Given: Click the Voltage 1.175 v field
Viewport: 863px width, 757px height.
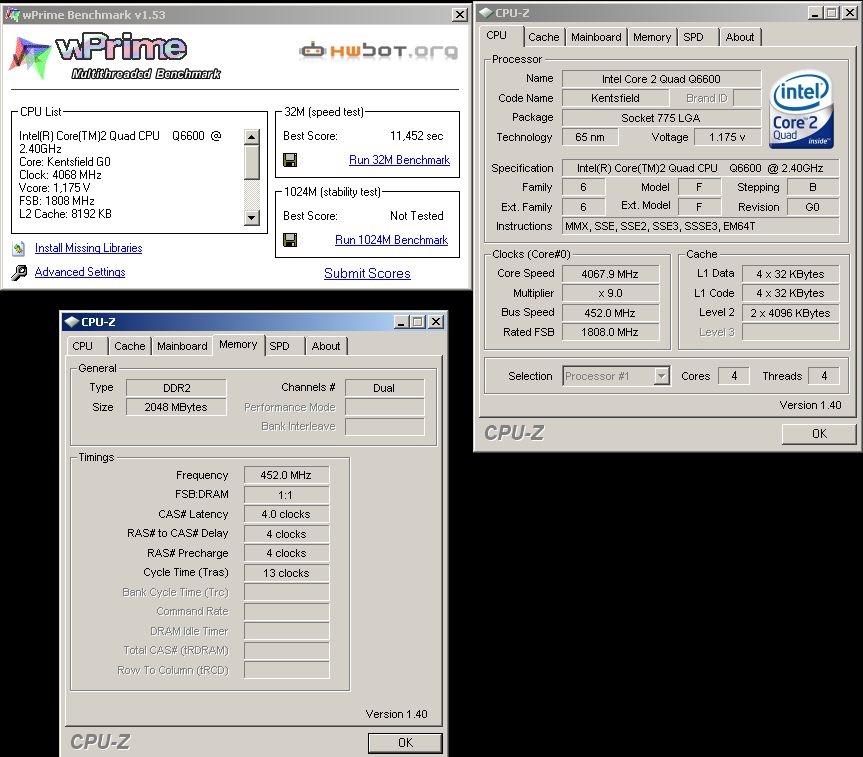Looking at the screenshot, I should click(727, 137).
